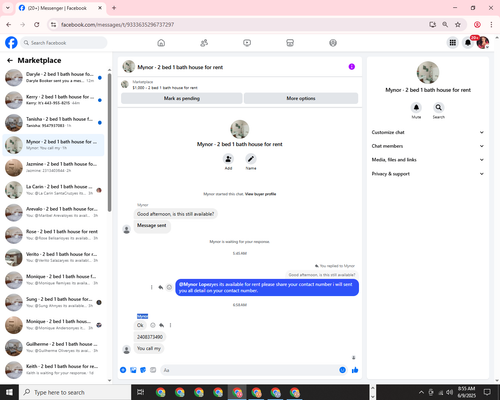Open Tanisha conversation in chat list

53,122
